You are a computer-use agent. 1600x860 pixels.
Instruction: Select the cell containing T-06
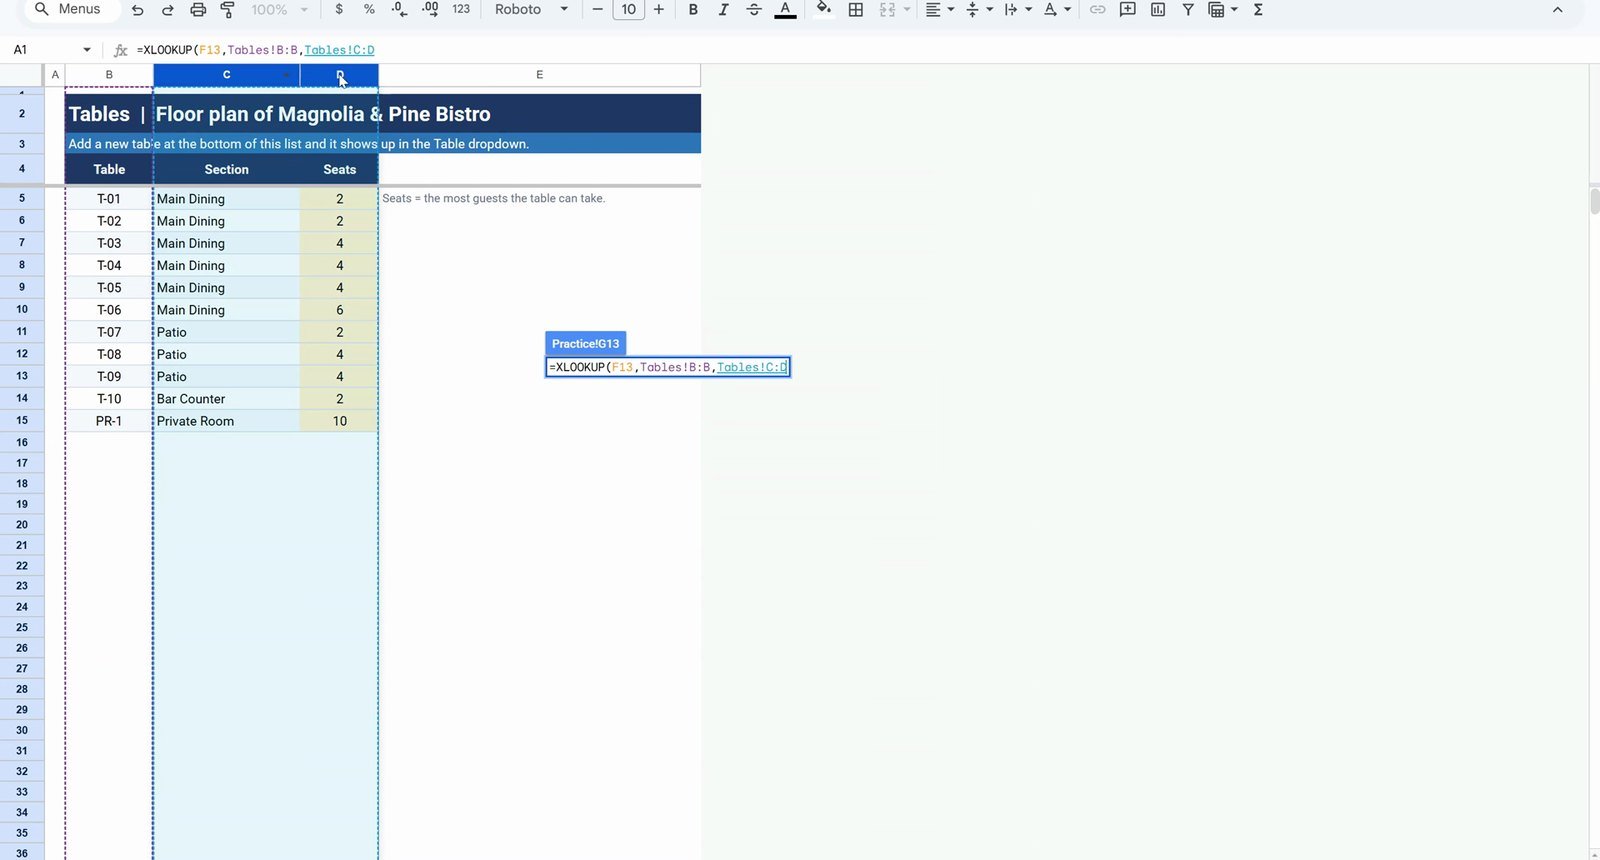click(109, 310)
